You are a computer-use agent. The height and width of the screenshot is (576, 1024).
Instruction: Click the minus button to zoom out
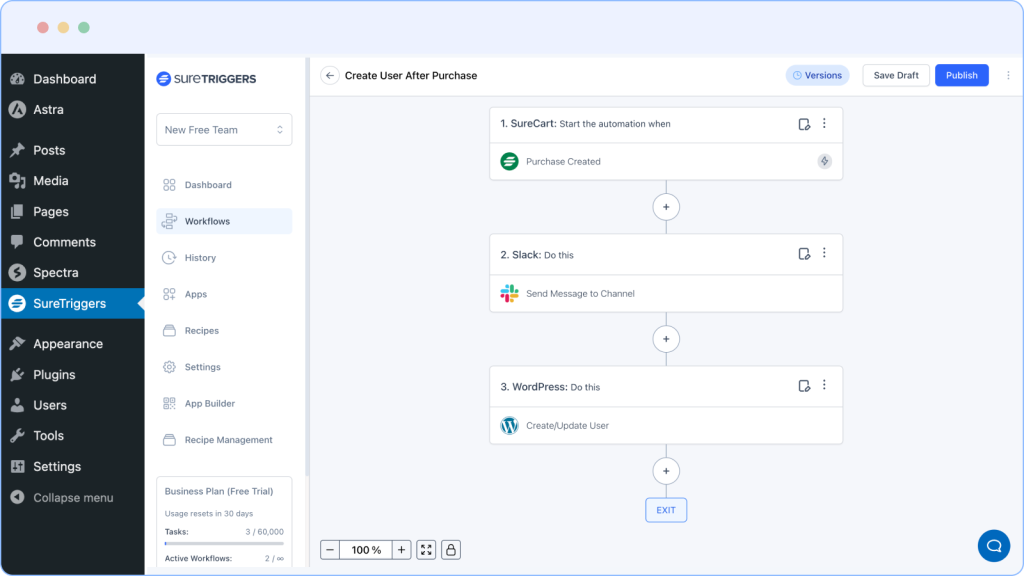pos(330,549)
